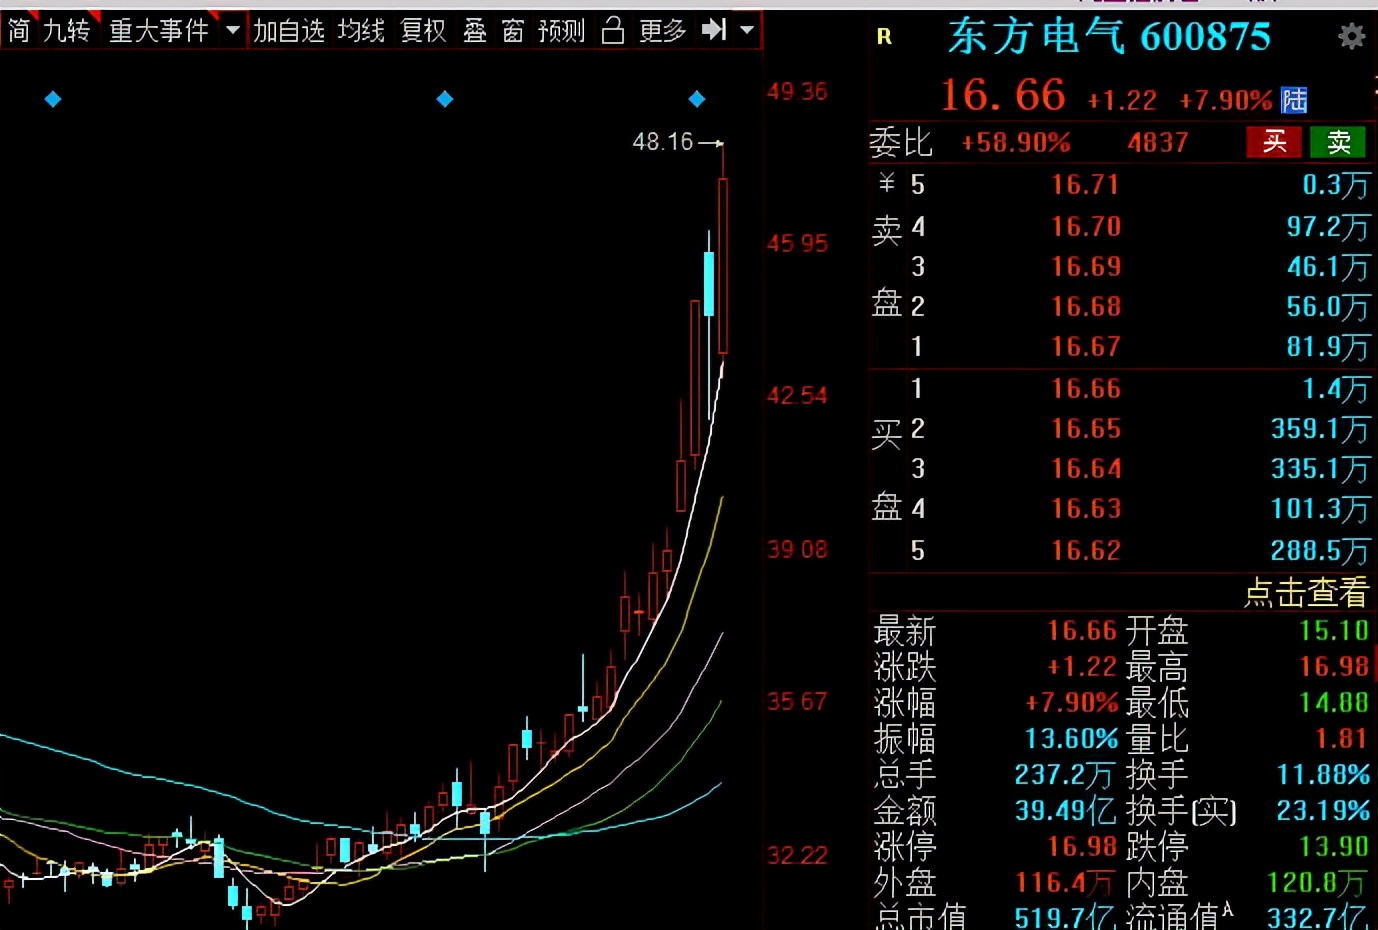Click the 委差 value 4837
Viewport: 1378px width, 930px height.
(x=1158, y=143)
